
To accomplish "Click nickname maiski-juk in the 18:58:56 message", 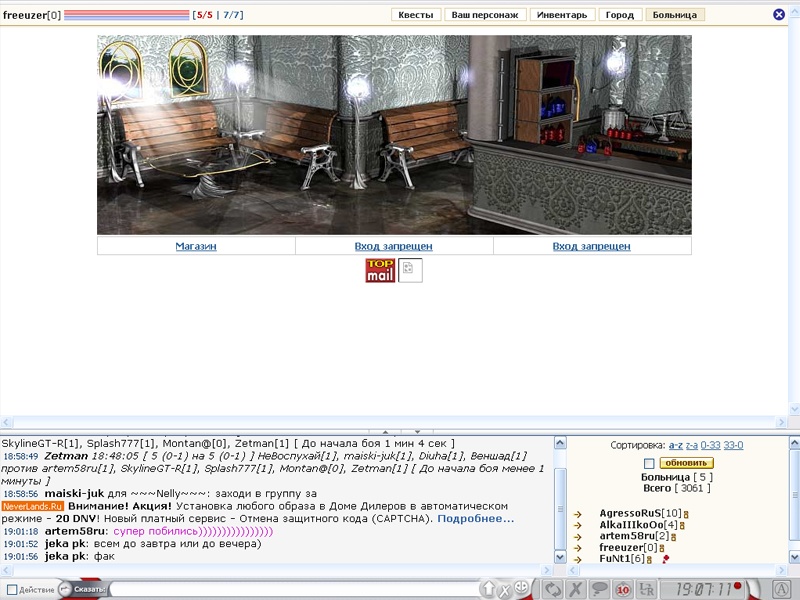I will click(x=74, y=493).
